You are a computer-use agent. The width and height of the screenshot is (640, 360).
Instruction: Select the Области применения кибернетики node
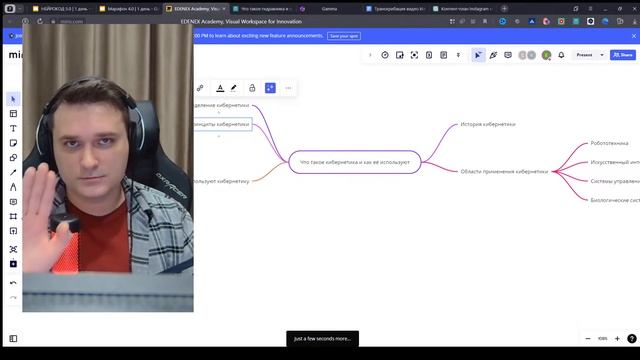(504, 171)
